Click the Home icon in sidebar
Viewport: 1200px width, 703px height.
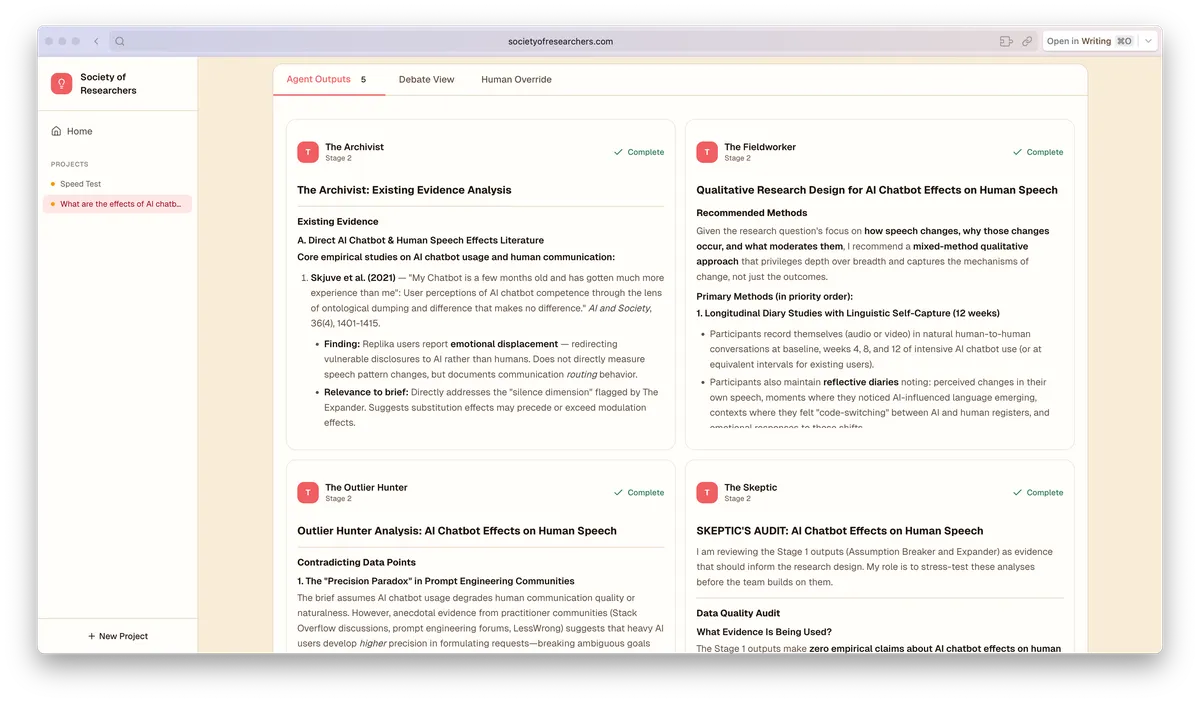coord(56,131)
